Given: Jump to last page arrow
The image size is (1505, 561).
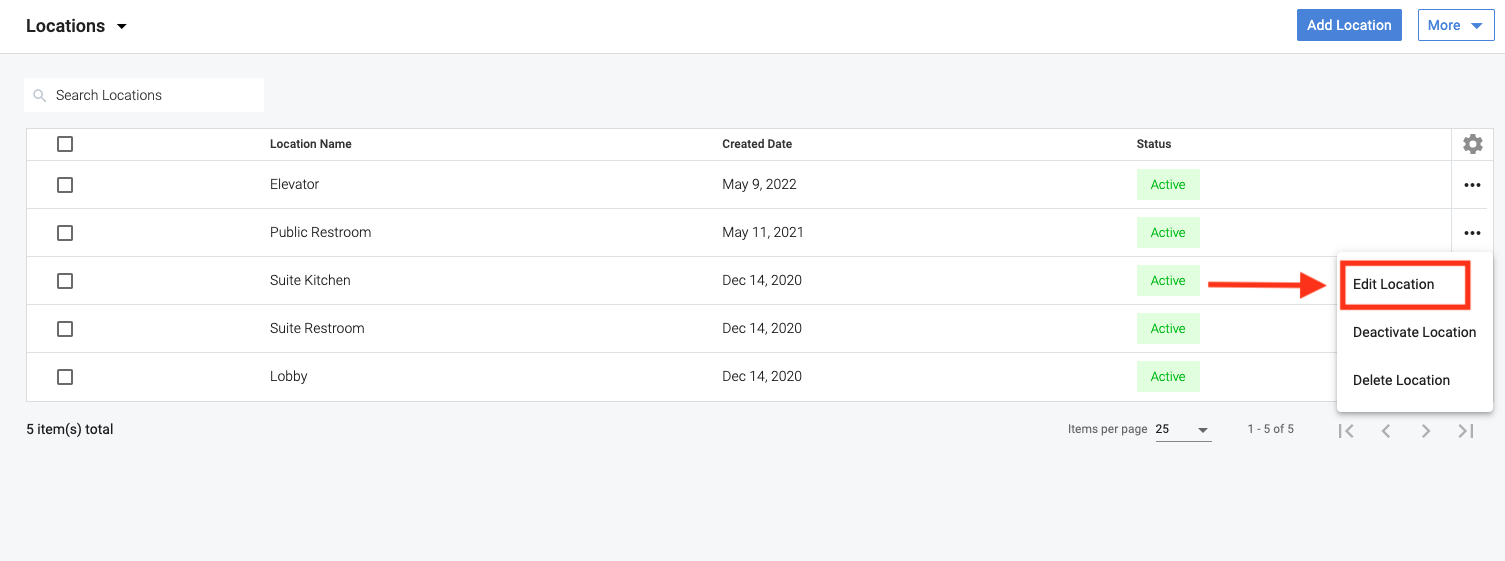Looking at the screenshot, I should (x=1466, y=430).
